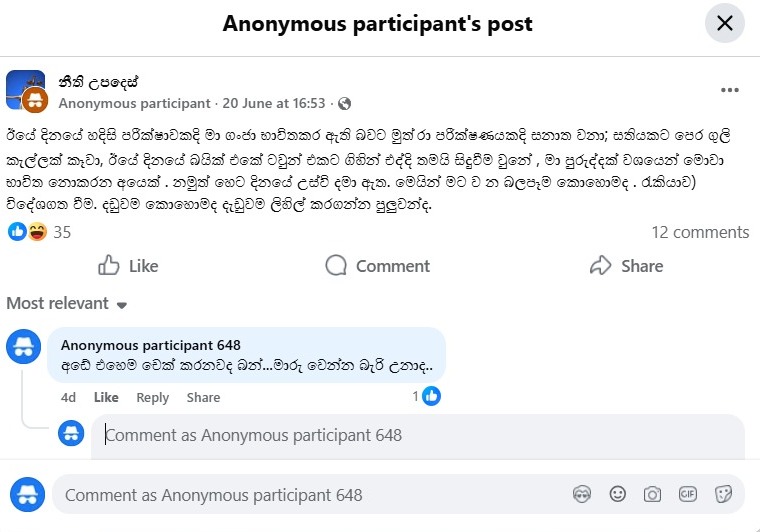Focus the reply field under the comment

[418, 436]
